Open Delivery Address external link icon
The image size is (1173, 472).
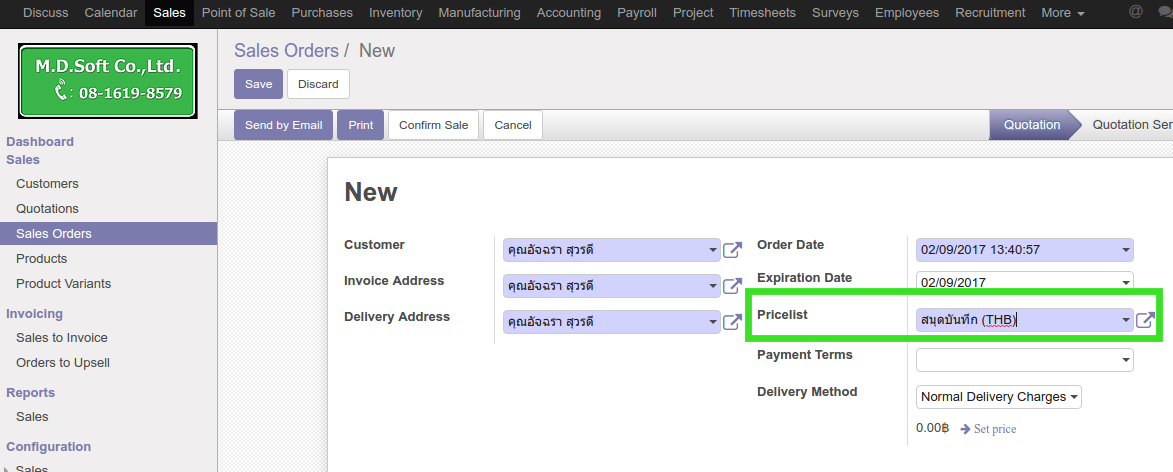pyautogui.click(x=732, y=322)
